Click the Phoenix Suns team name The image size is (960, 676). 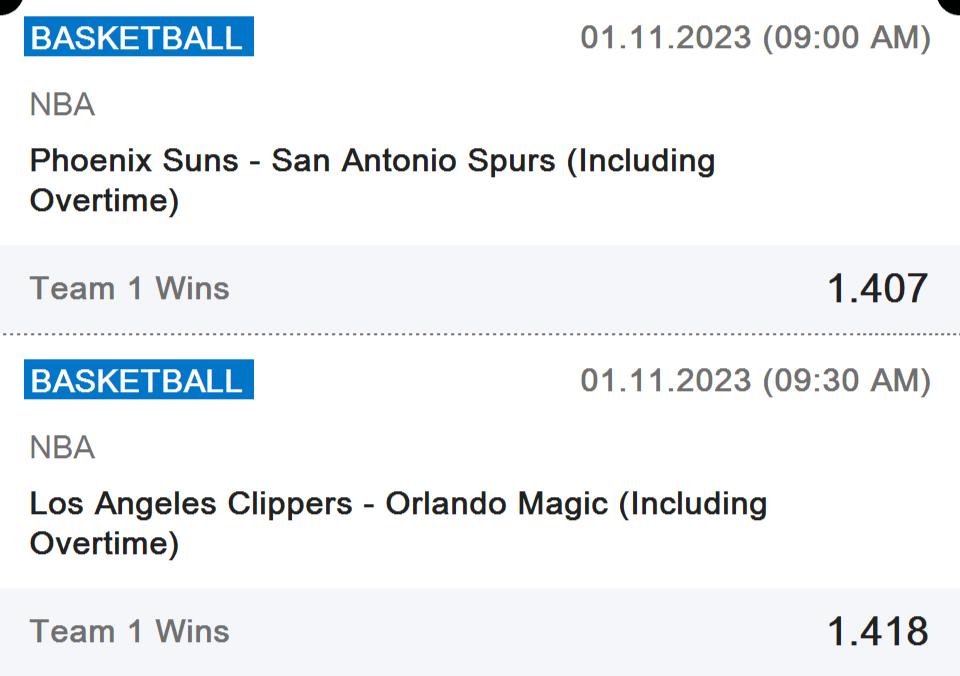134,161
